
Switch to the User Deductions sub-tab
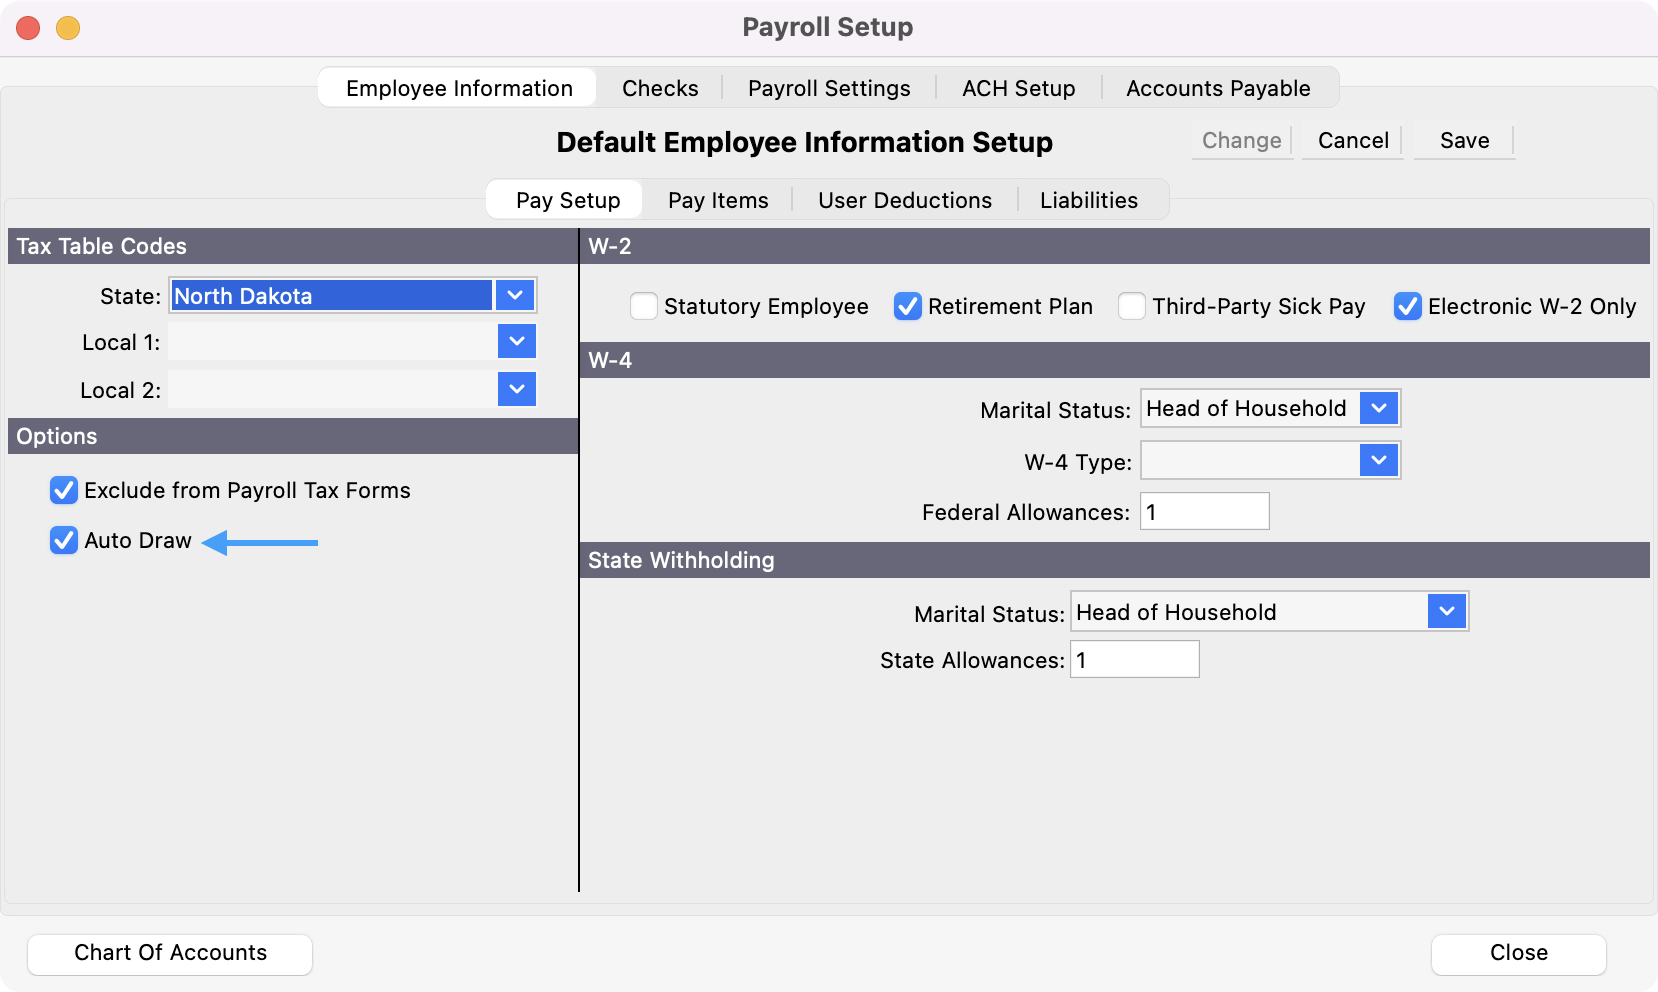(x=905, y=200)
